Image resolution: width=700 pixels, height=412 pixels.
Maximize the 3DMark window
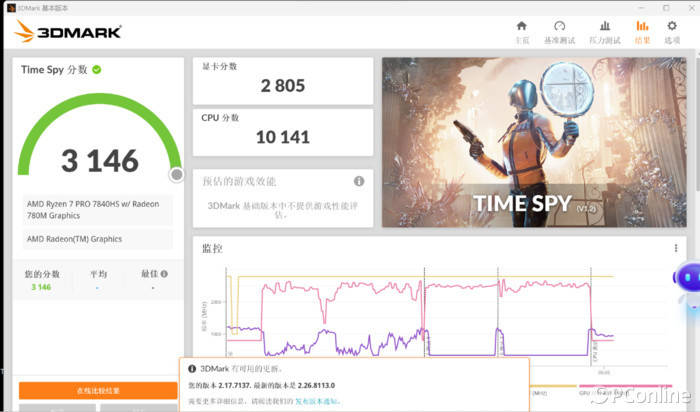point(664,6)
